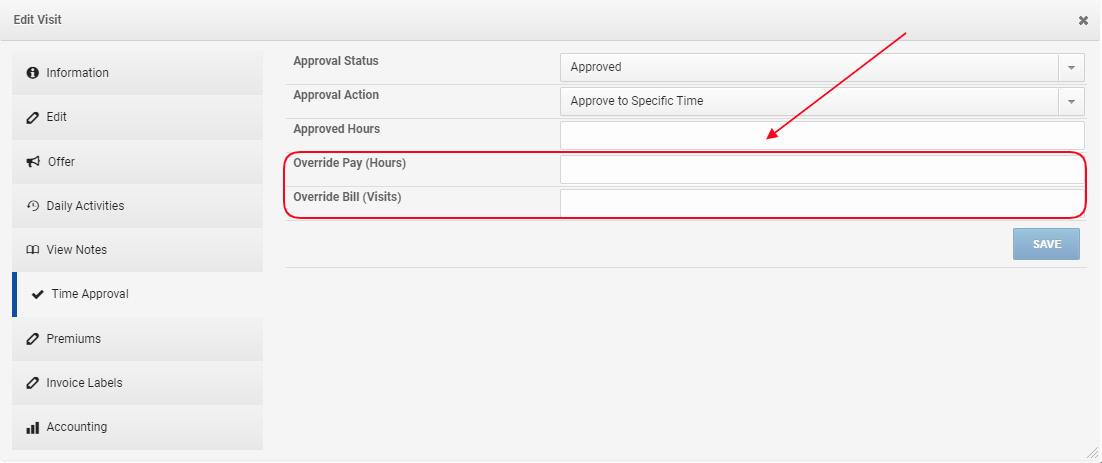The height and width of the screenshot is (463, 1102).
Task: Open Premiums tab label
Action: point(74,339)
